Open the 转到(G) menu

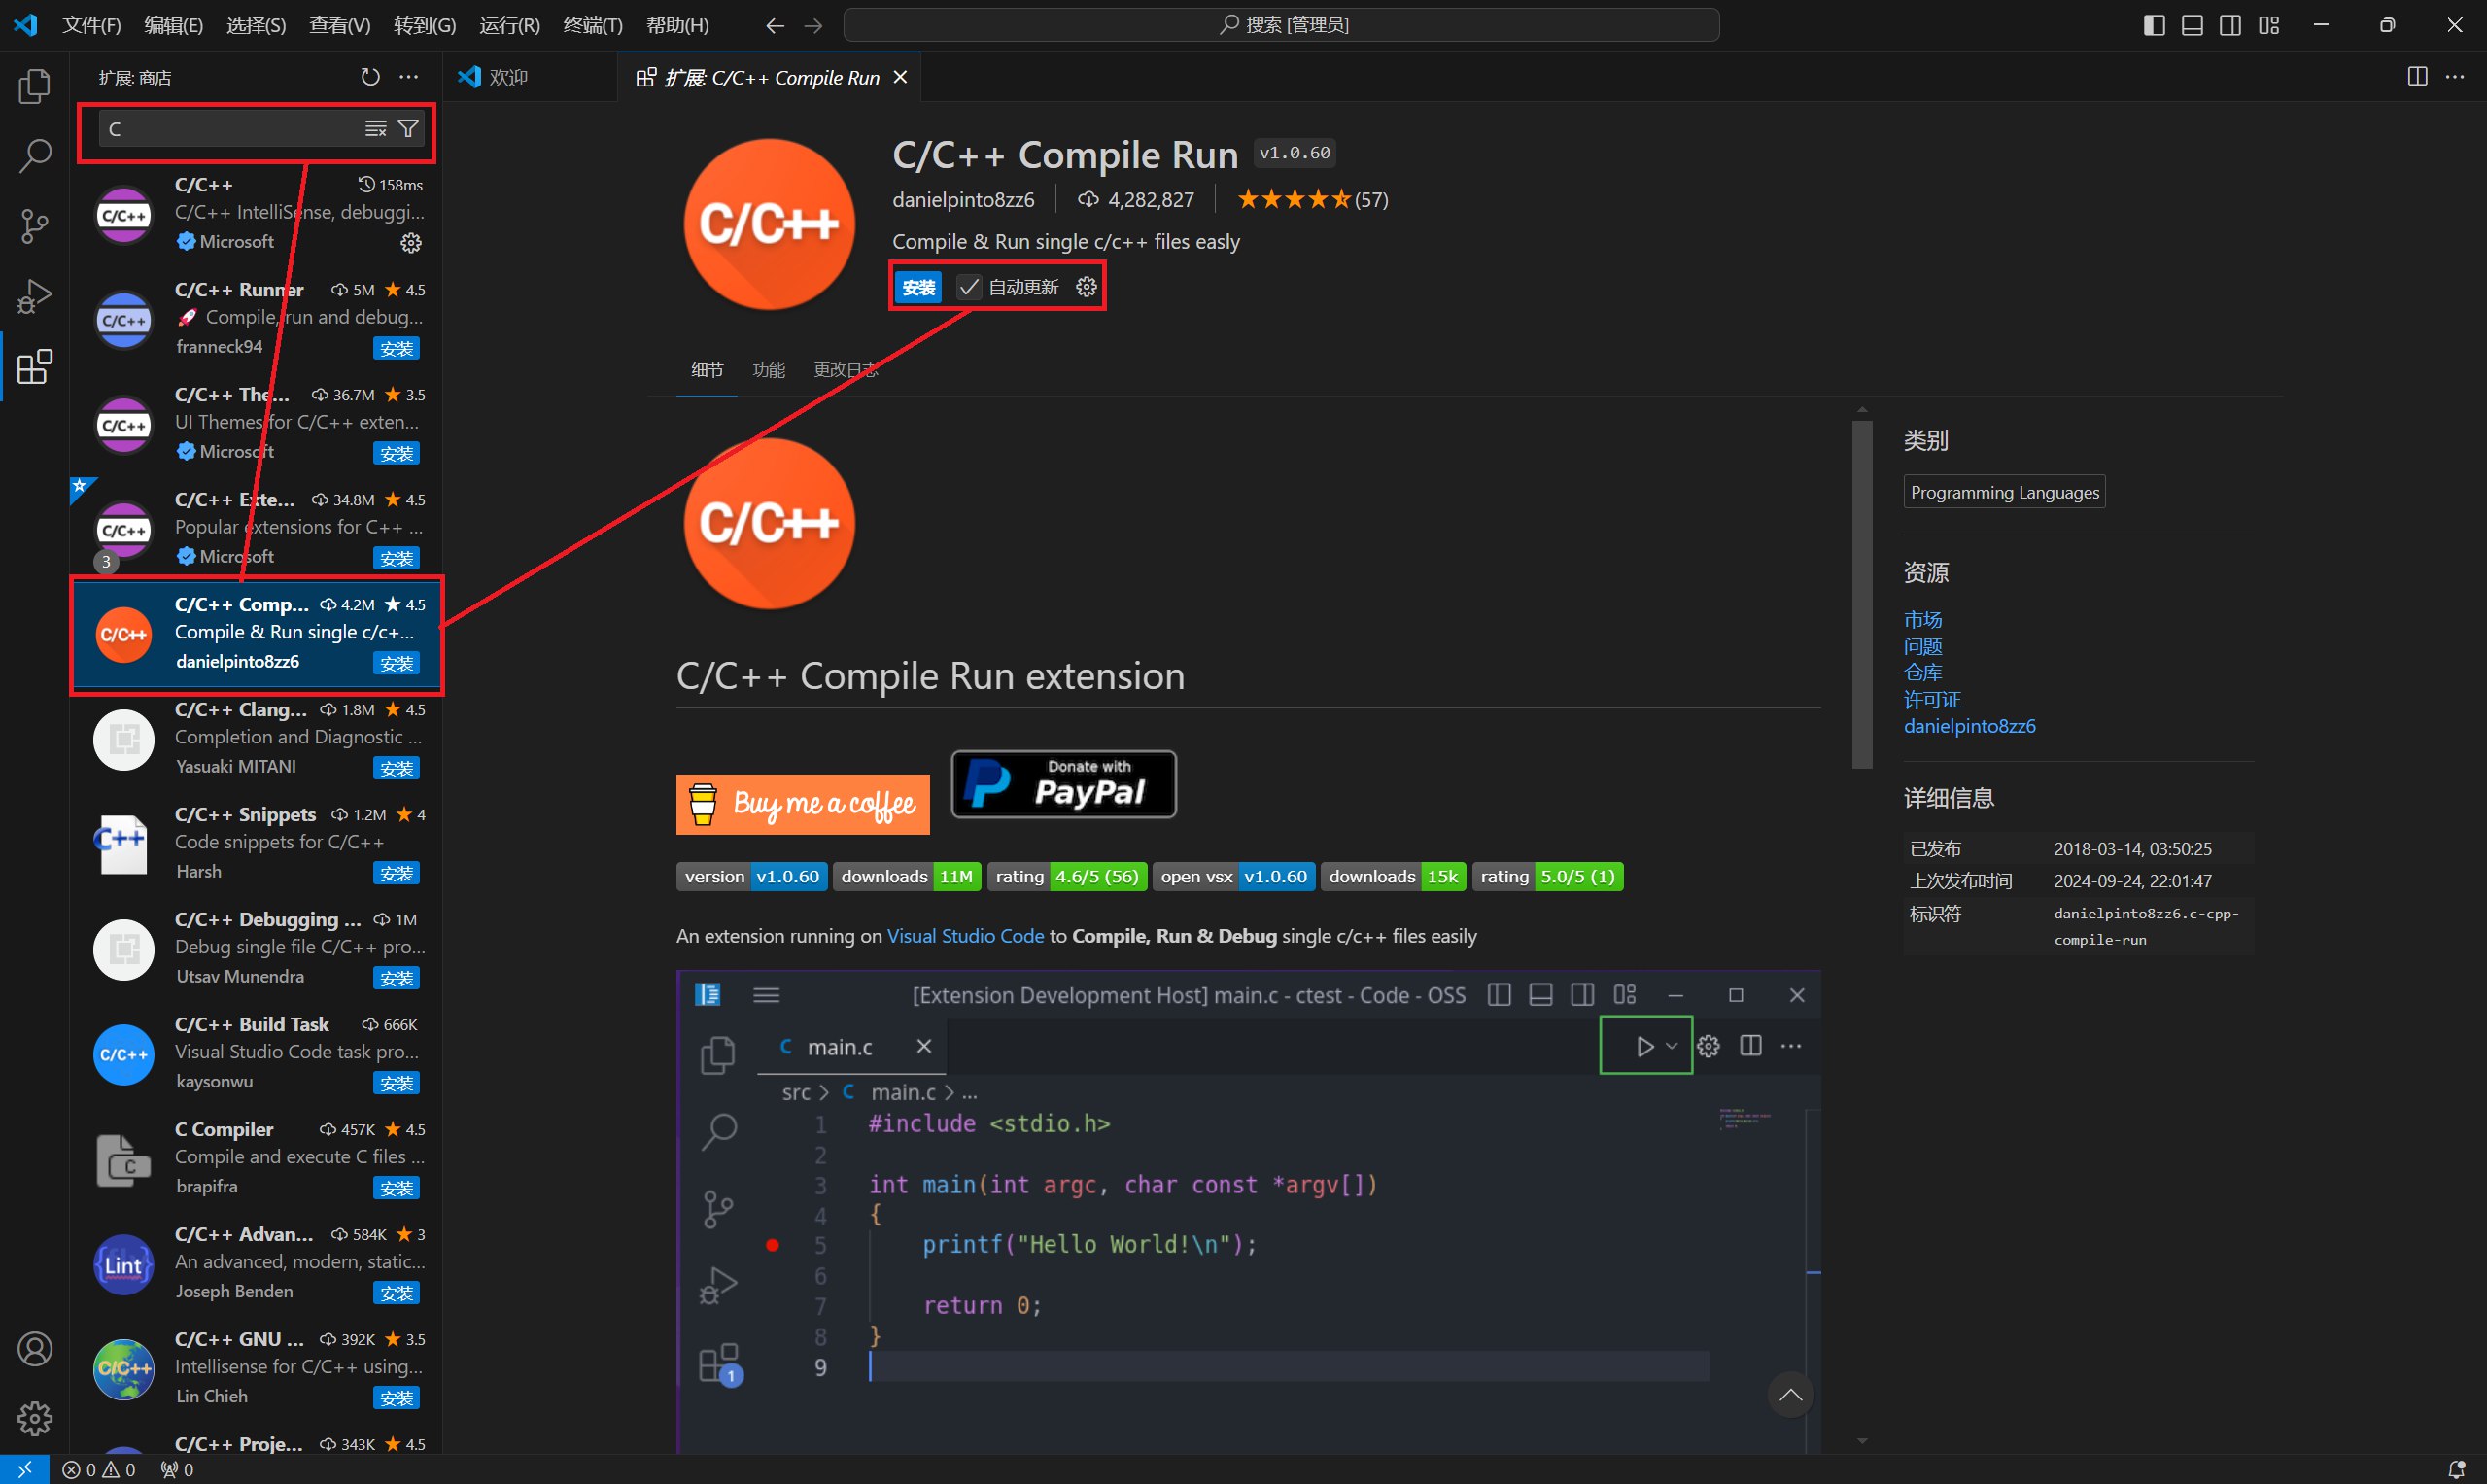point(424,25)
